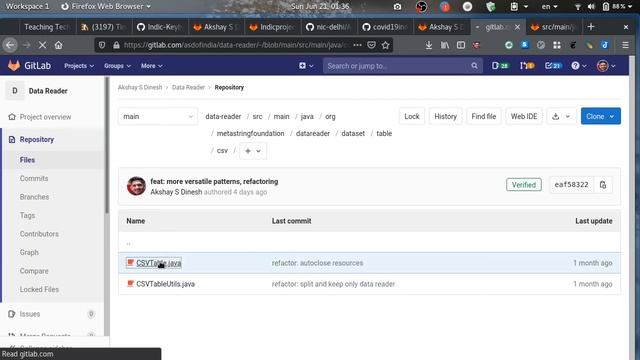640x360 pixels.
Task: Open the Web IDE button
Action: pyautogui.click(x=524, y=116)
